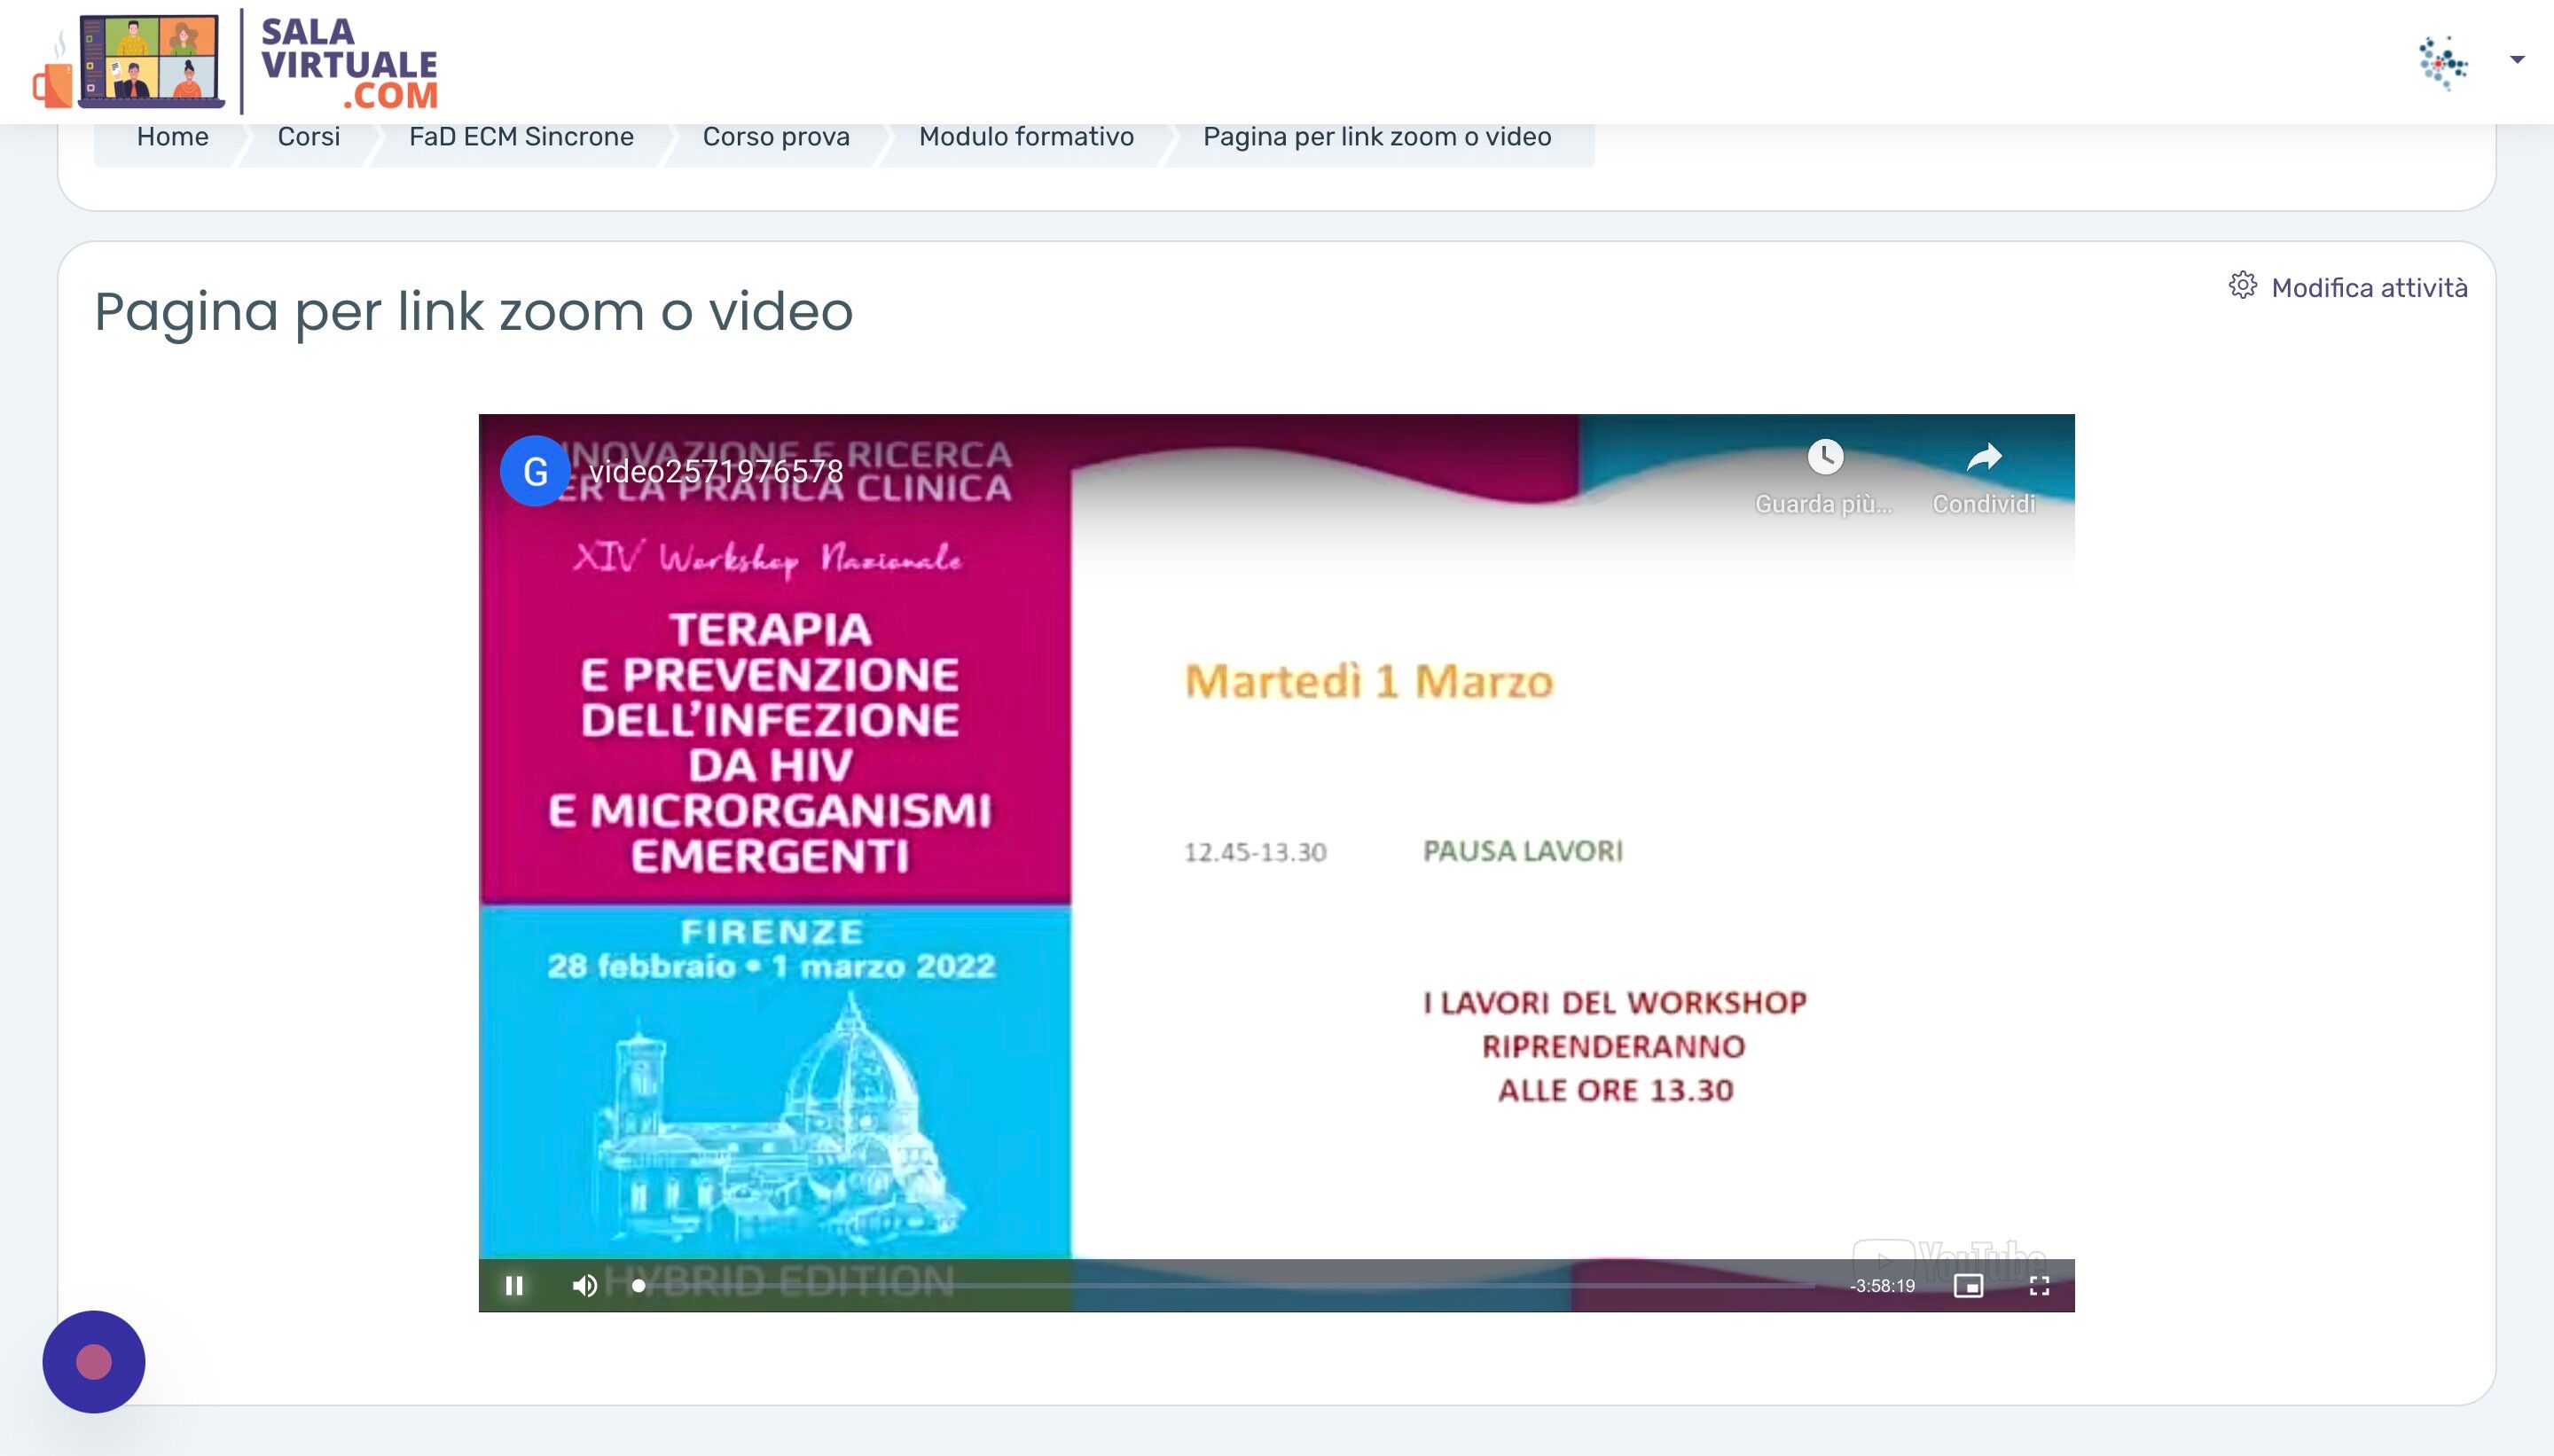Click the Sala Virtuale logo
This screenshot has width=2554, height=1456.
click(236, 62)
